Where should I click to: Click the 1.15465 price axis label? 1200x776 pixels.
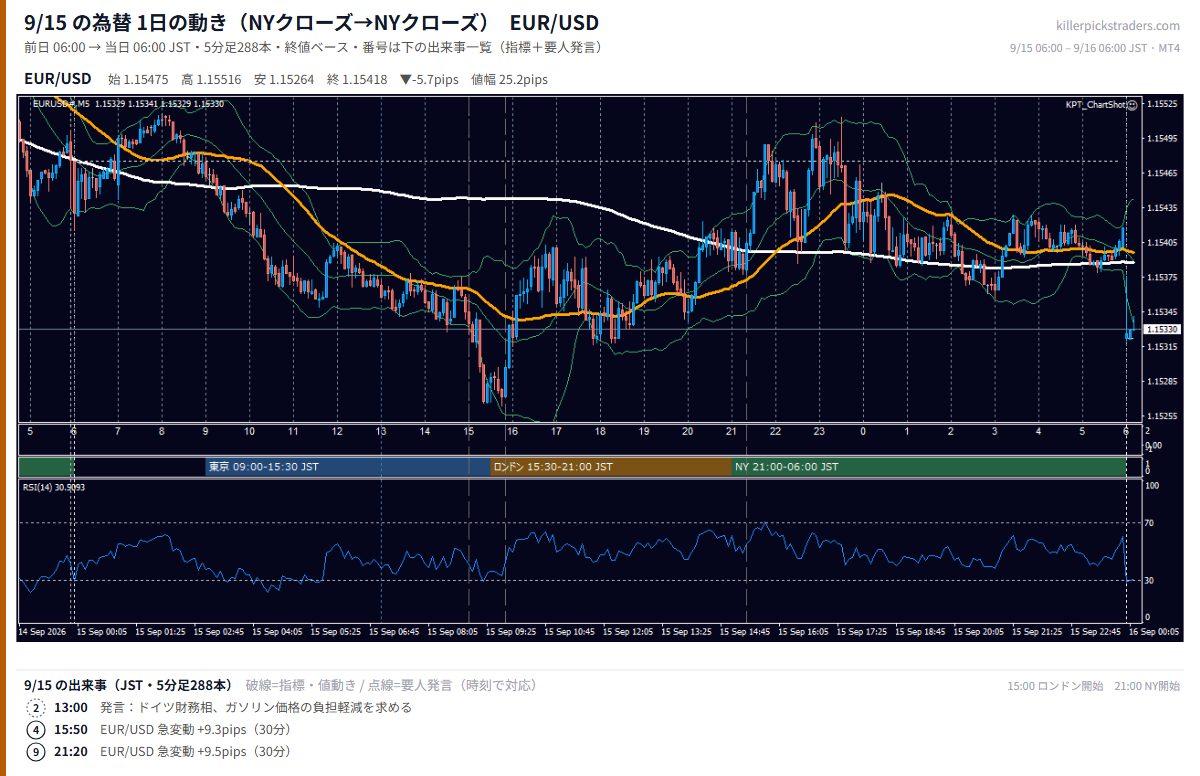pyautogui.click(x=1162, y=173)
